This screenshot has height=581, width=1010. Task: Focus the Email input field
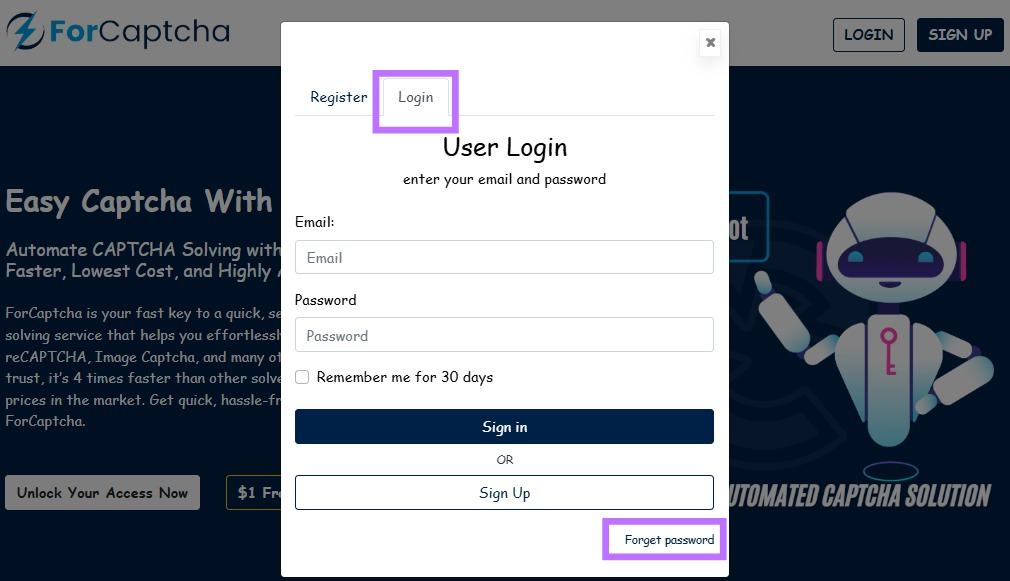click(504, 257)
